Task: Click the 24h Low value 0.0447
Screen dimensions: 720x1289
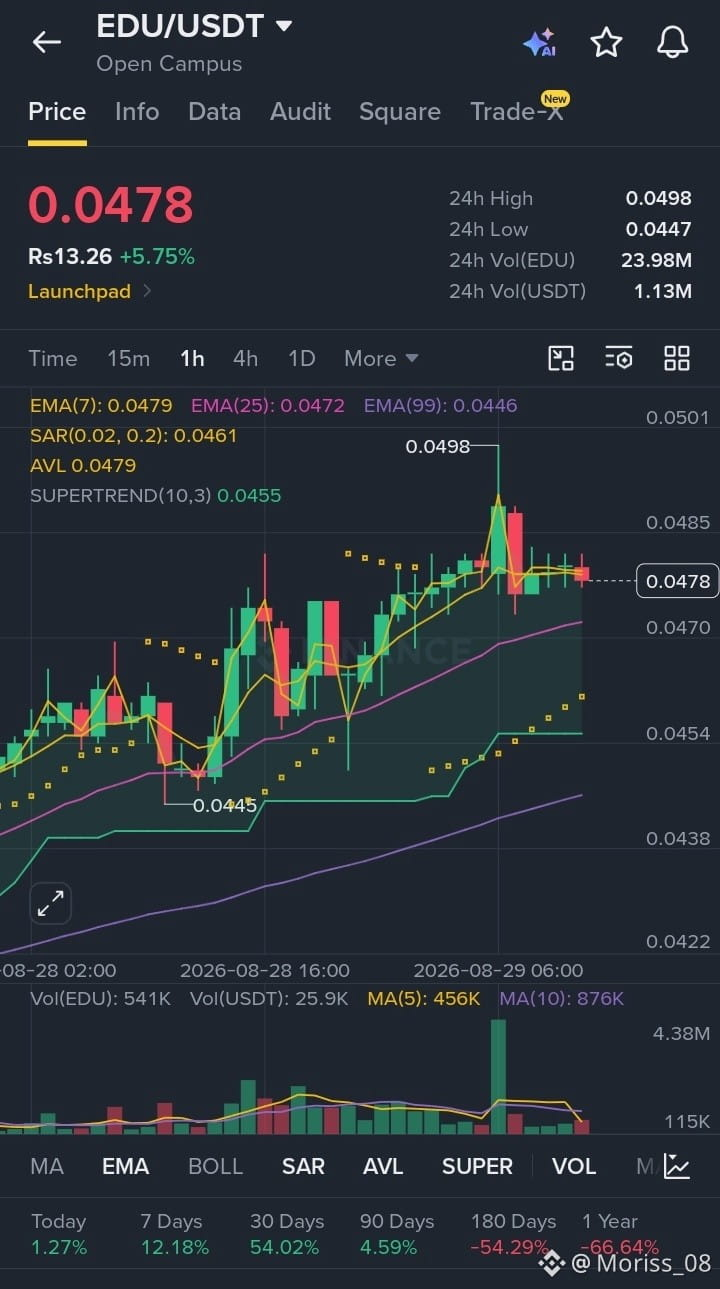Action: [659, 229]
